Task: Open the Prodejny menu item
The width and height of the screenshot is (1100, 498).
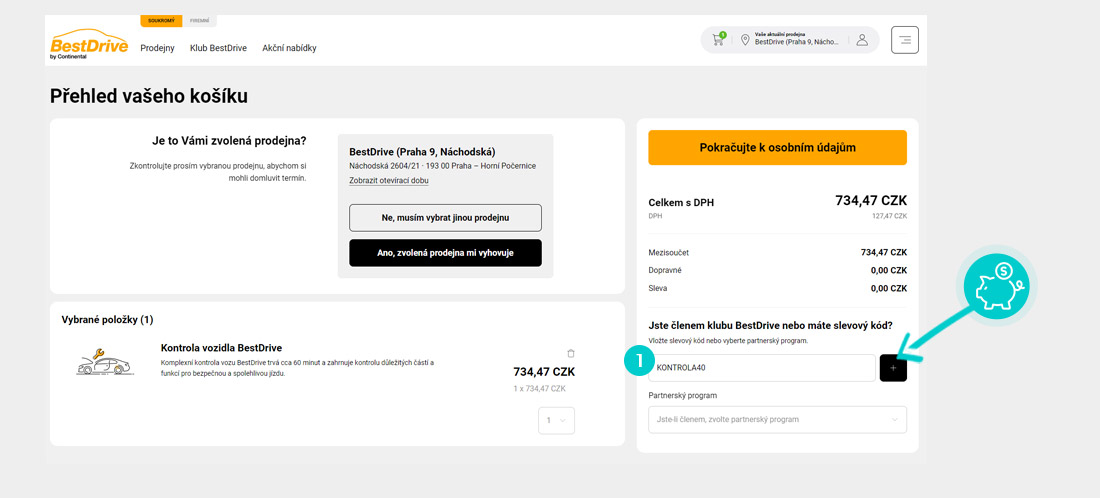Action: click(157, 48)
